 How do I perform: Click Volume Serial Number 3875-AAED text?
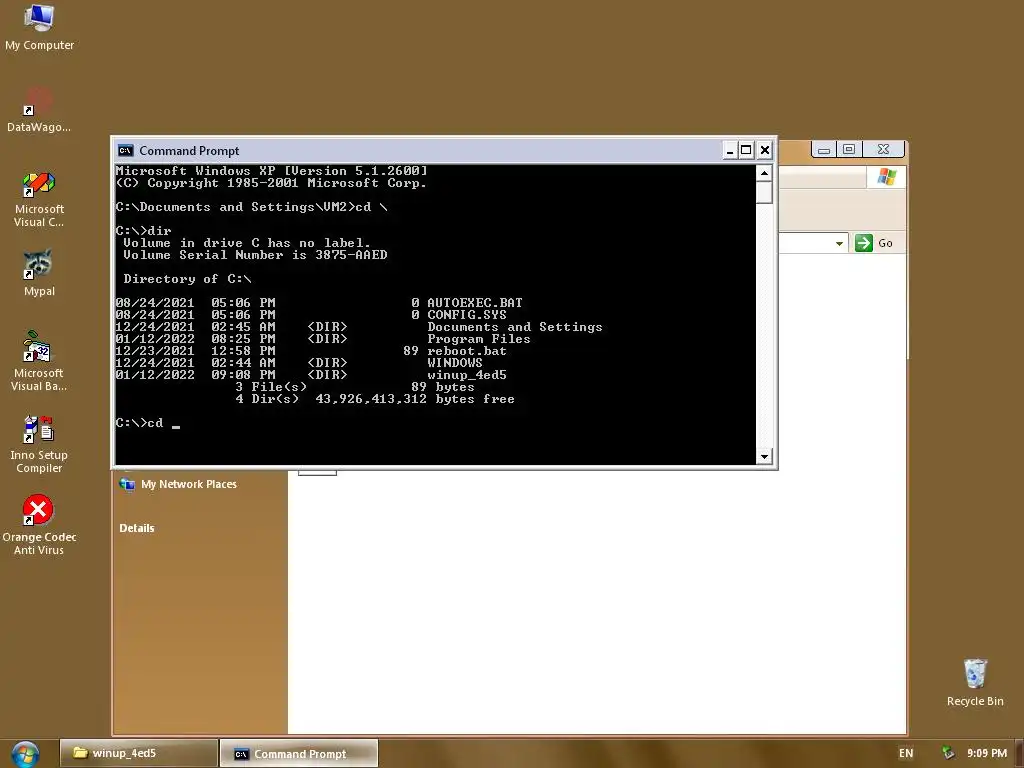[x=255, y=255]
